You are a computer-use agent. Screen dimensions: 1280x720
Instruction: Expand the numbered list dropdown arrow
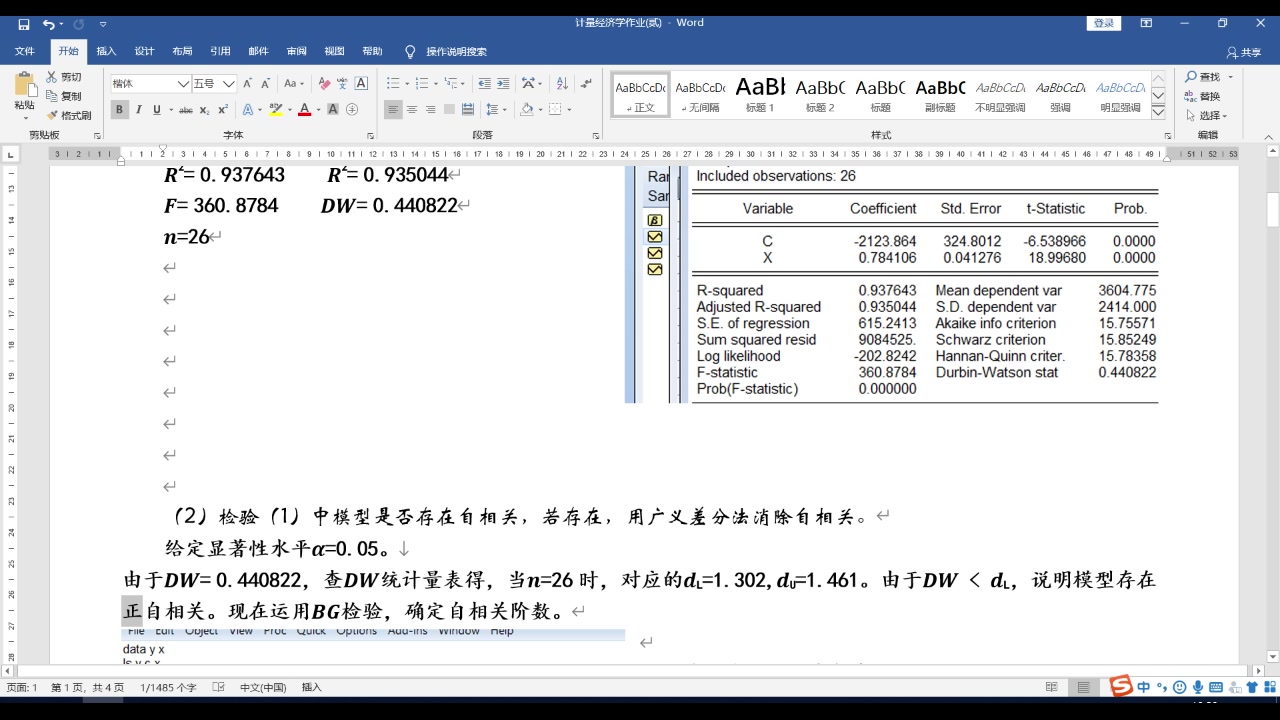coord(434,84)
